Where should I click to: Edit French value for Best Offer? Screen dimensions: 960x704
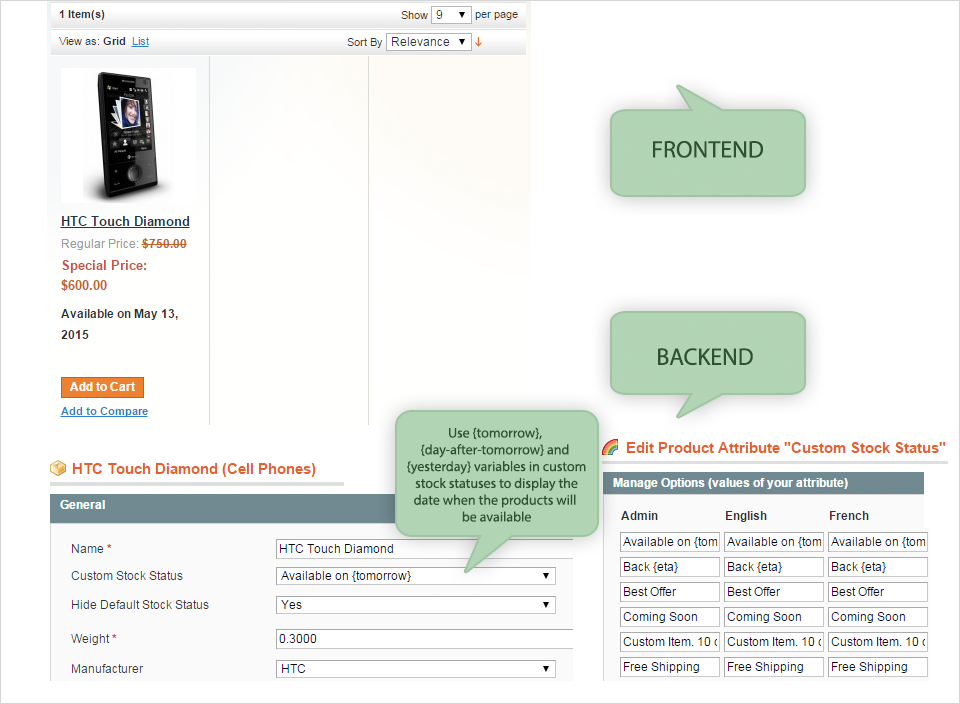(878, 592)
